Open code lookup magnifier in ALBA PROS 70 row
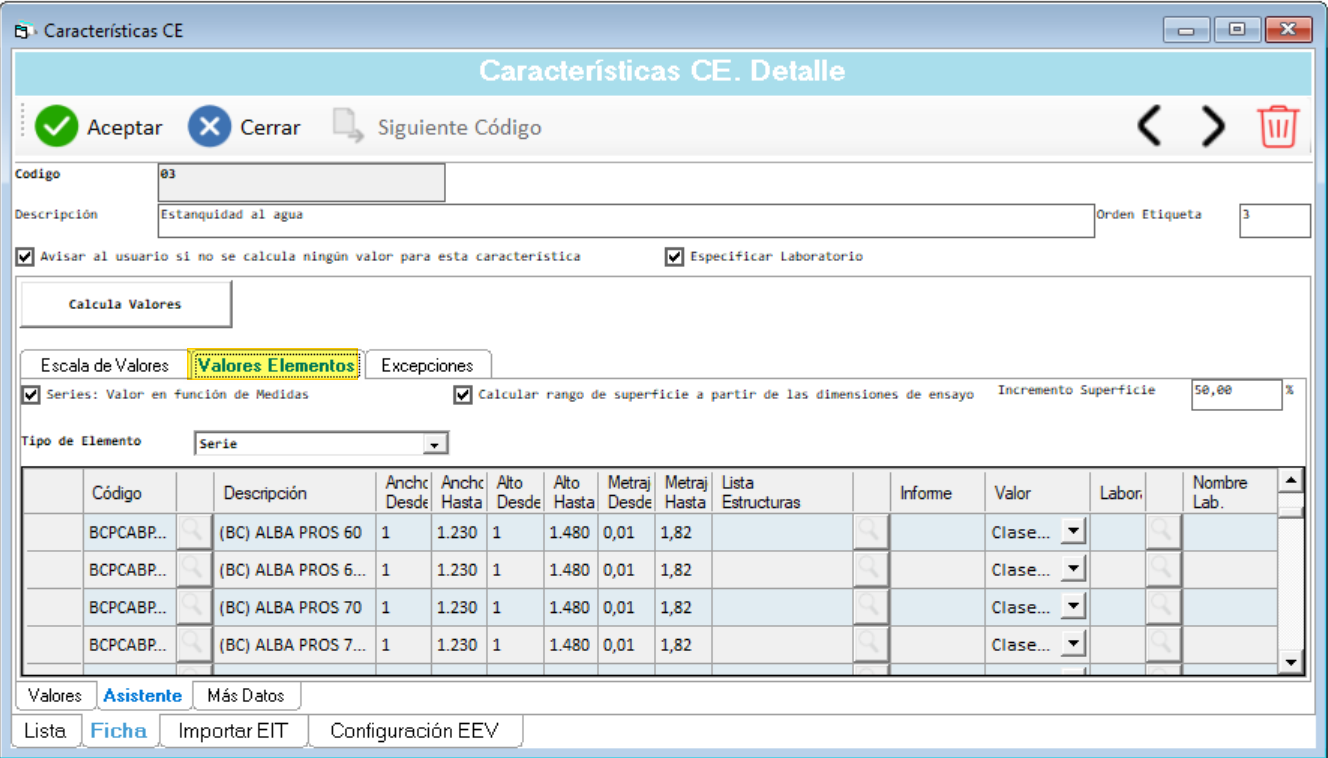 tap(195, 607)
